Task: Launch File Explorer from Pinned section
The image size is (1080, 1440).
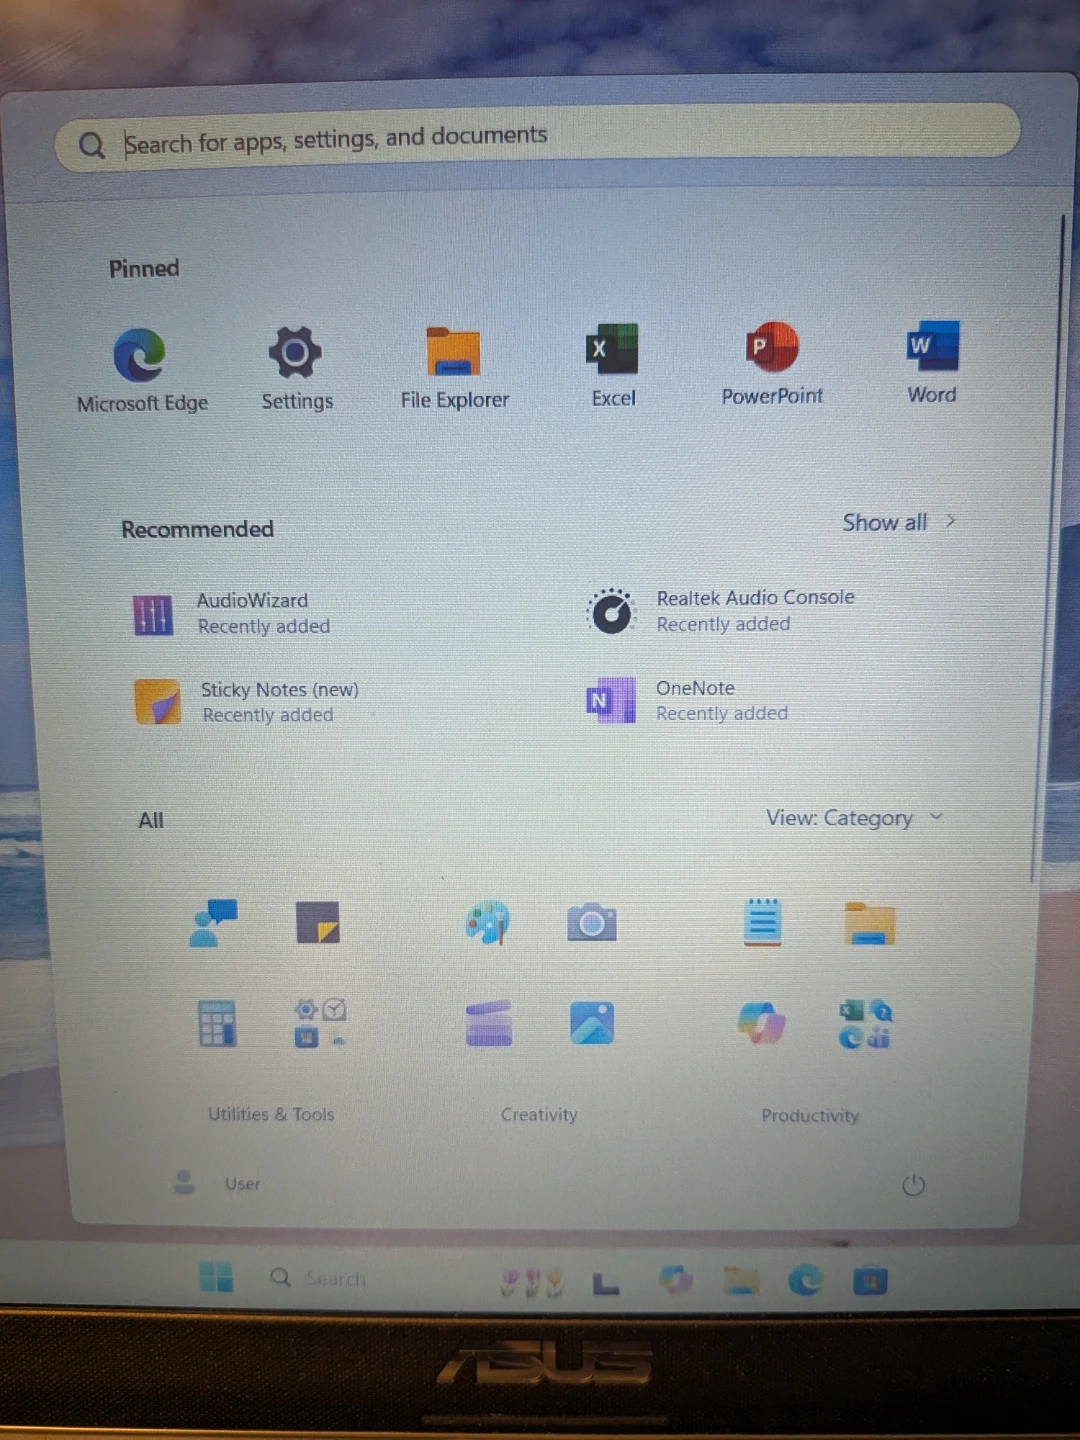Action: click(454, 367)
